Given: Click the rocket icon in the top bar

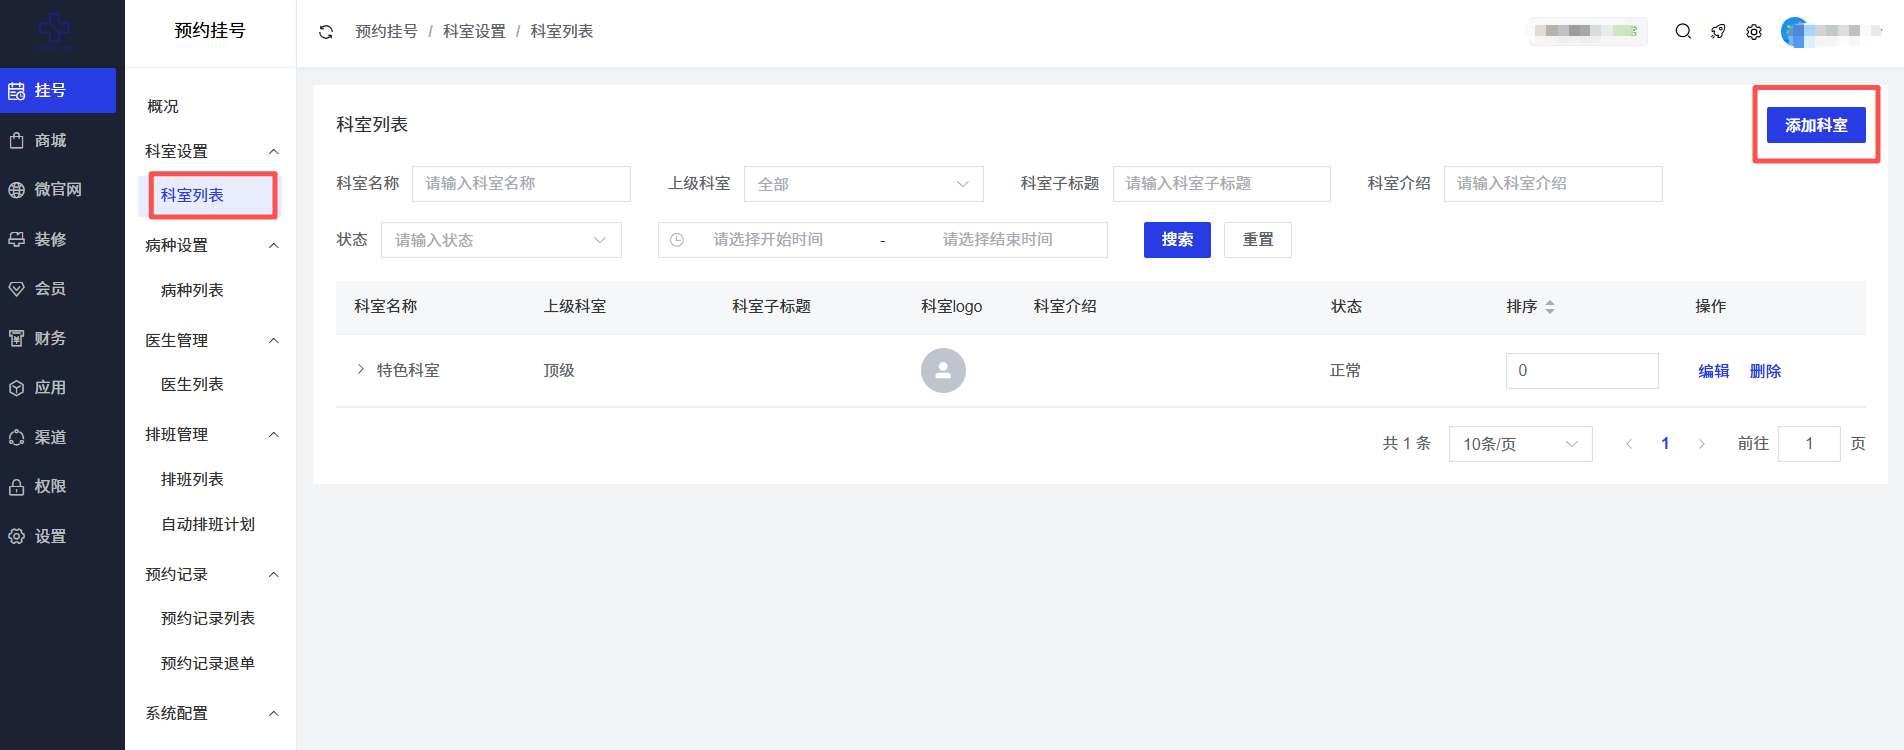Looking at the screenshot, I should (1718, 31).
